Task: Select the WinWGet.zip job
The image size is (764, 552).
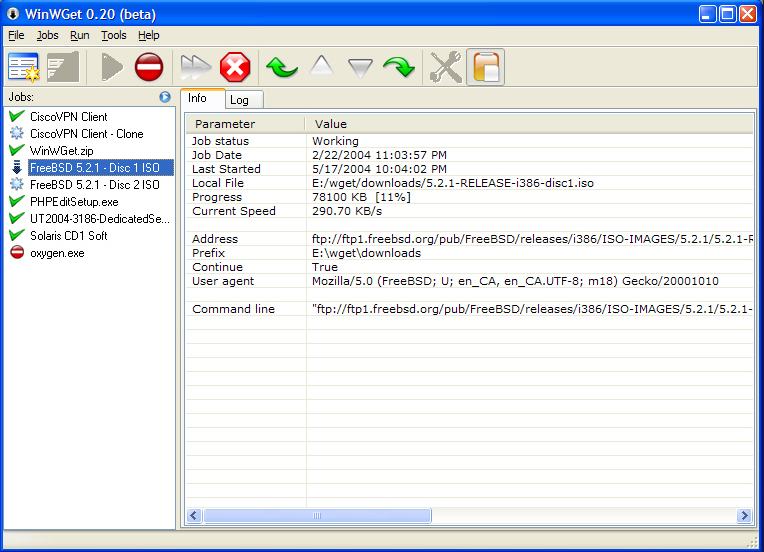Action: 61,151
